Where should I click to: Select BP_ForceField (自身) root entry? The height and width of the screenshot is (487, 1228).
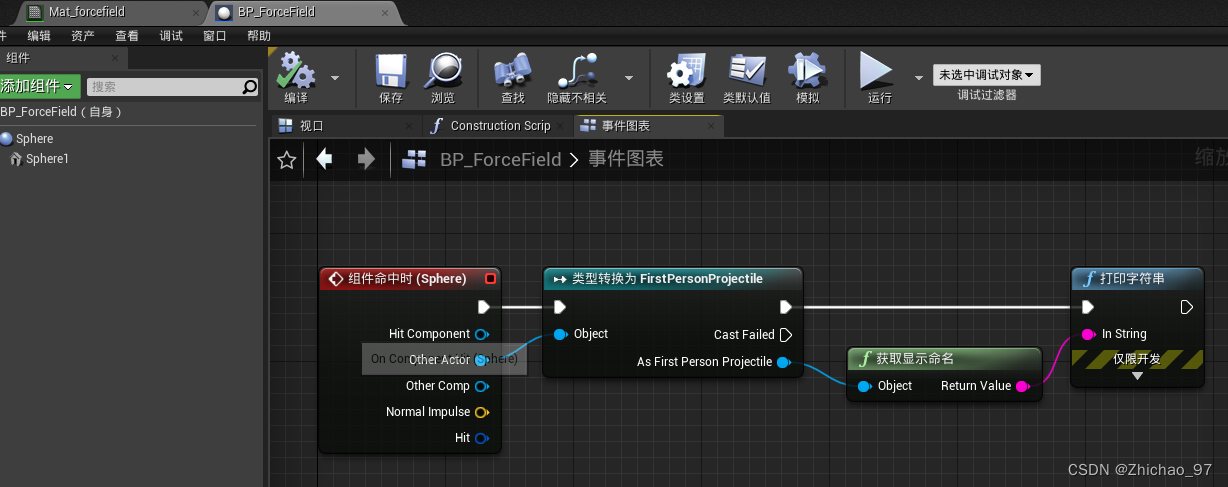[x=62, y=112]
